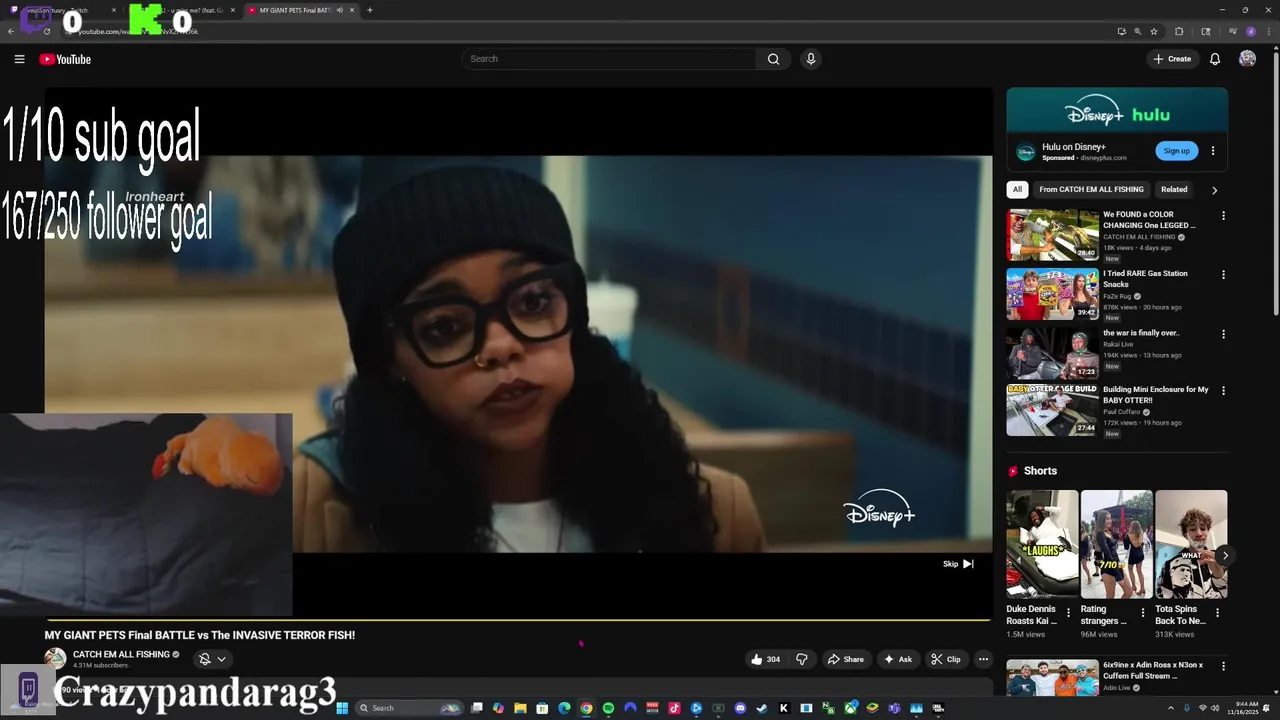Go back with the browser back arrow
Screen dimensions: 1280x720
[x=11, y=31]
